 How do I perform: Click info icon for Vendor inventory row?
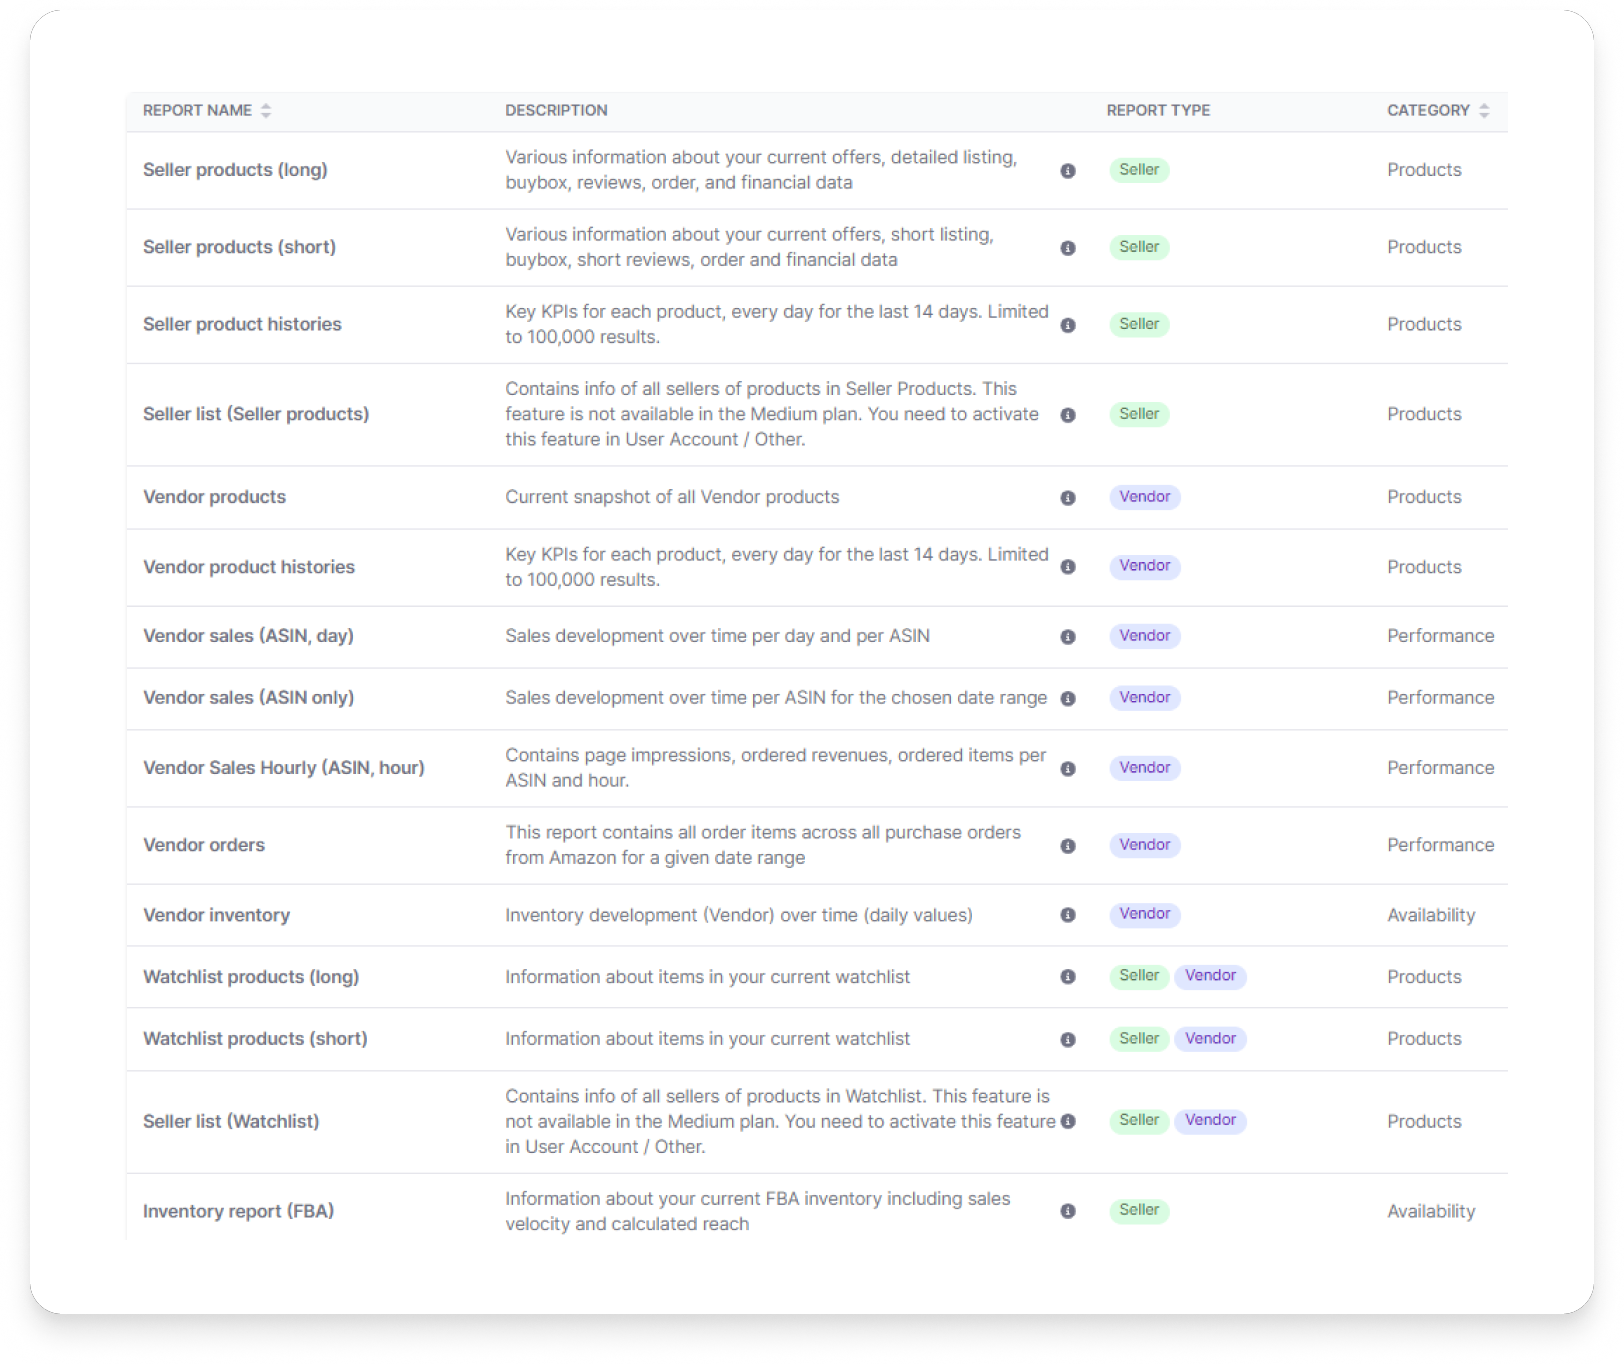(1068, 915)
